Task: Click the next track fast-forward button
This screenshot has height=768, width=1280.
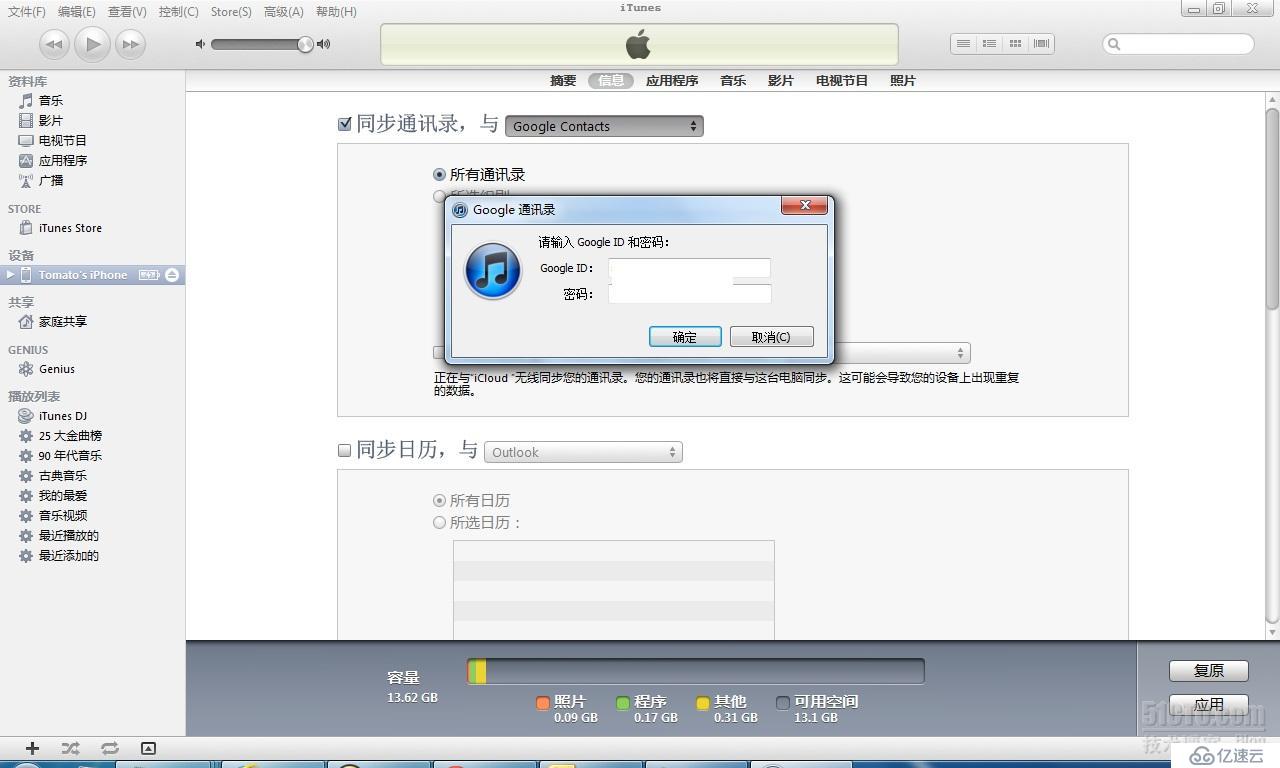Action: (130, 44)
